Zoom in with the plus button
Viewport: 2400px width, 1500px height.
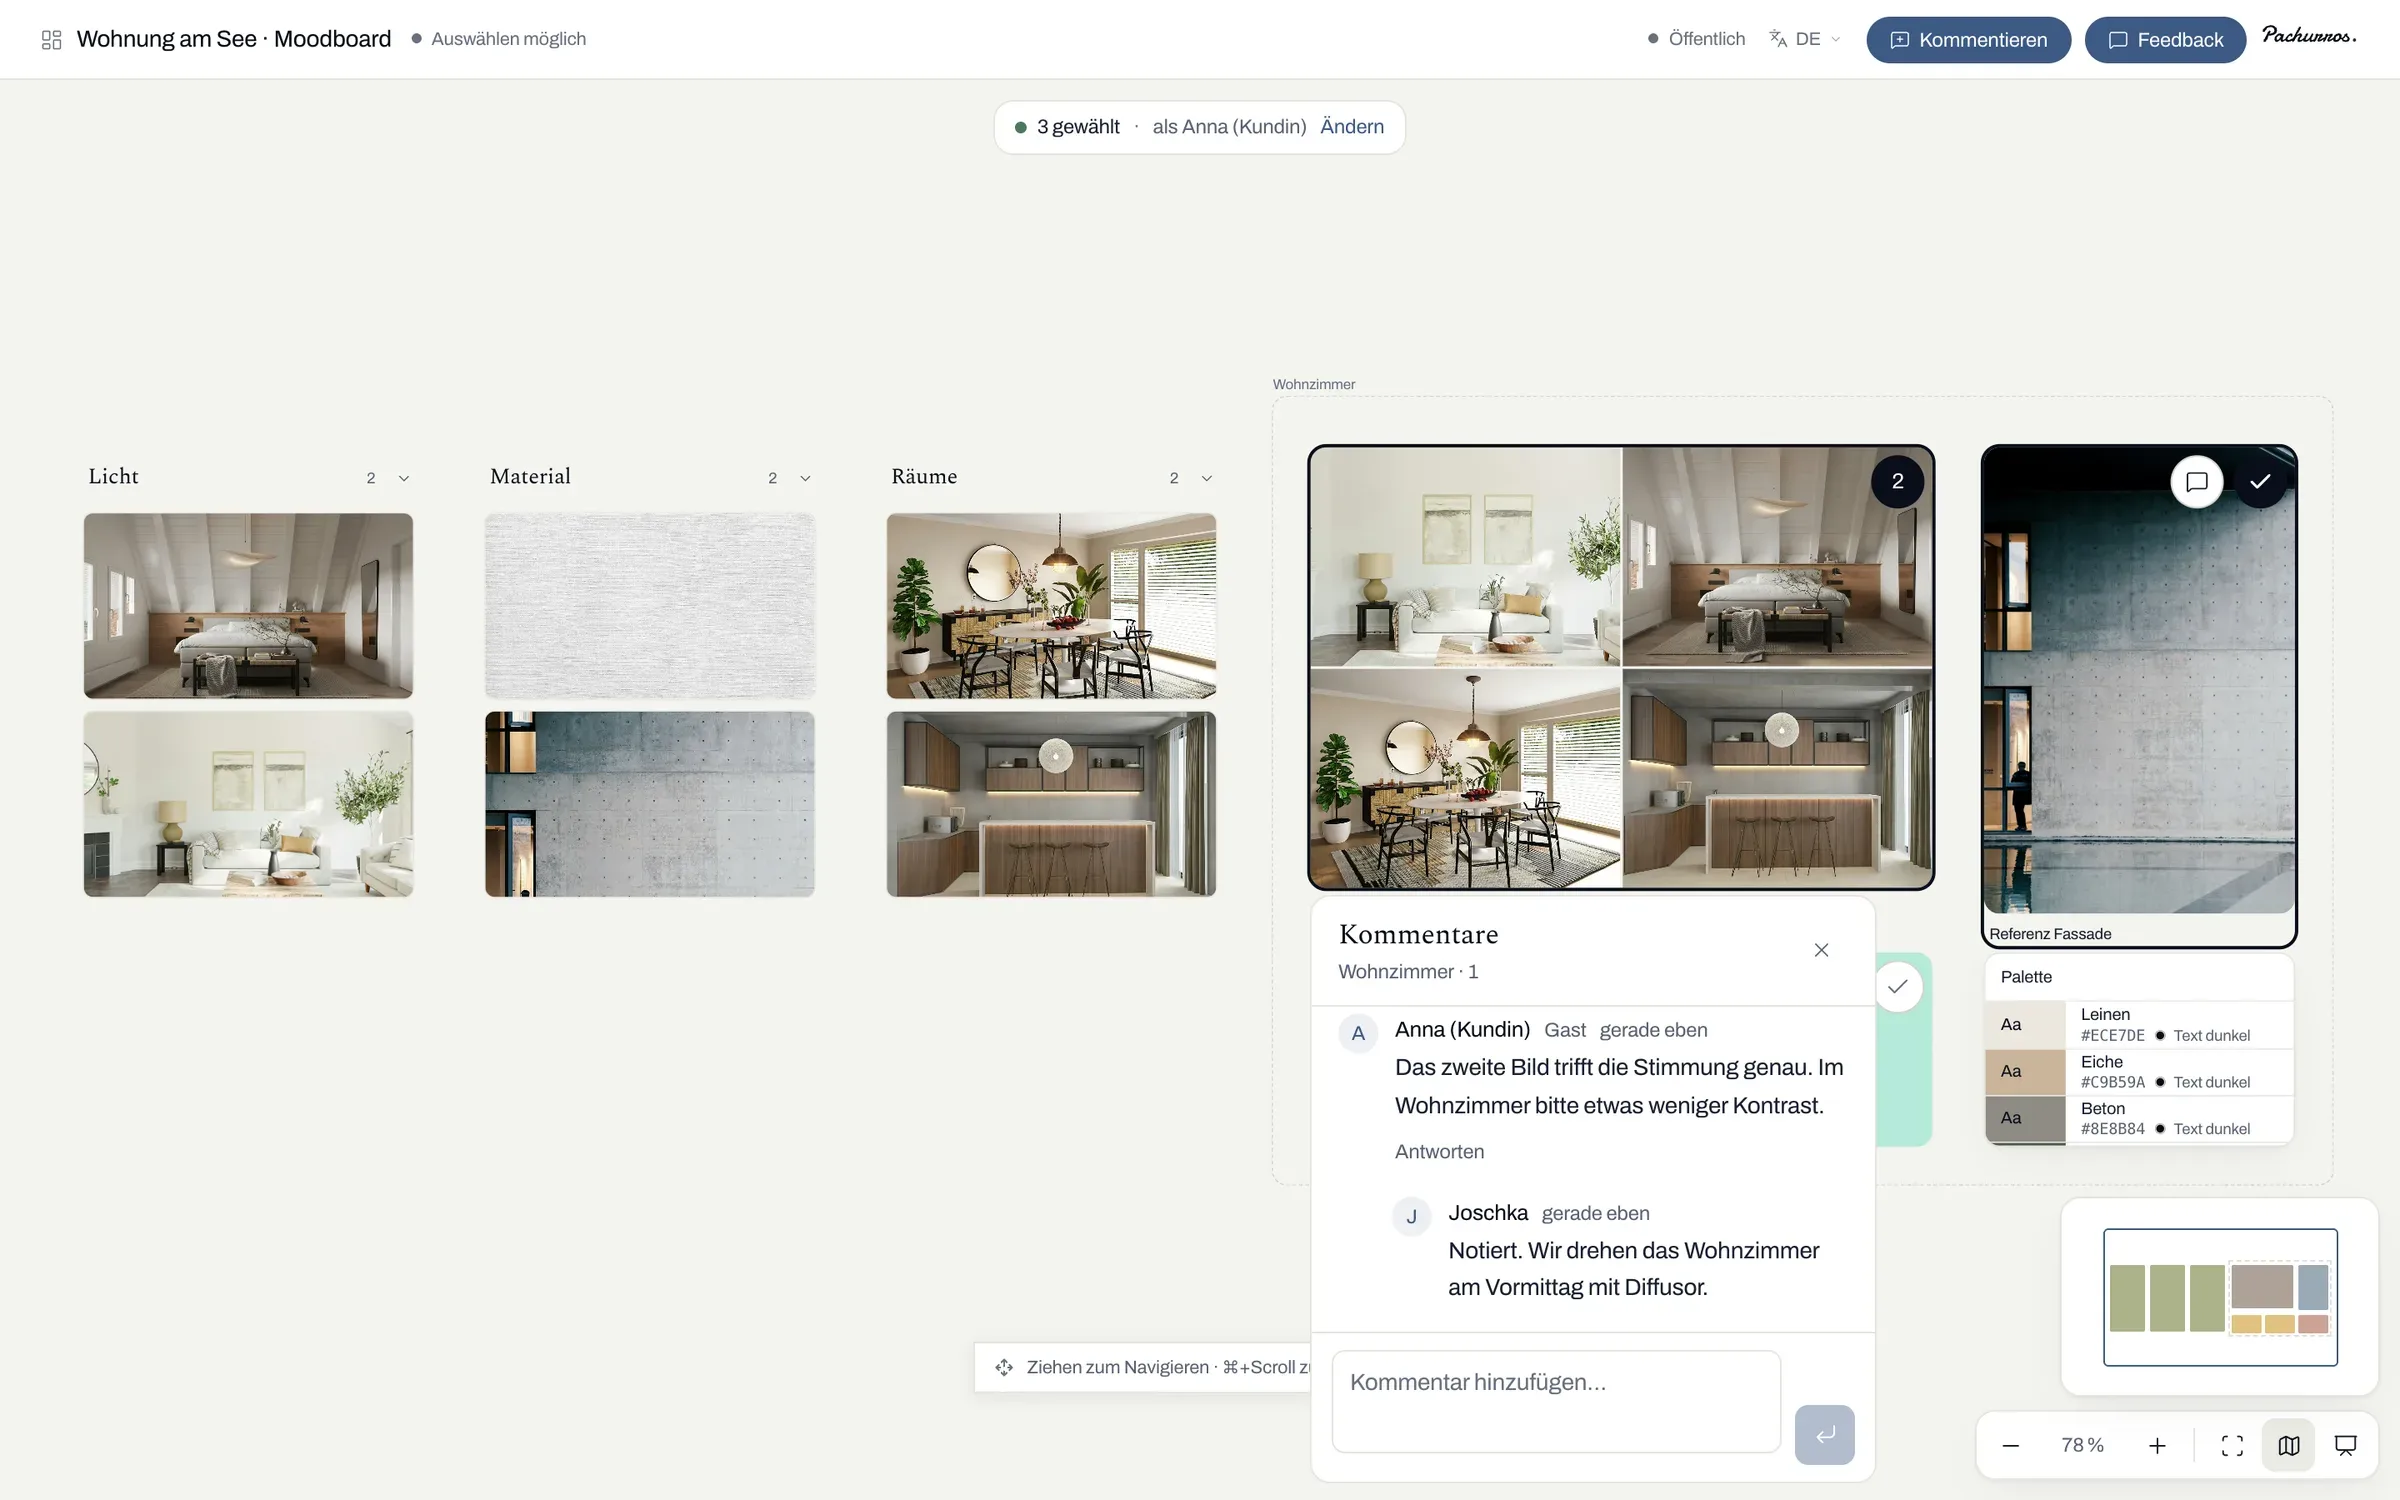tap(2157, 1446)
